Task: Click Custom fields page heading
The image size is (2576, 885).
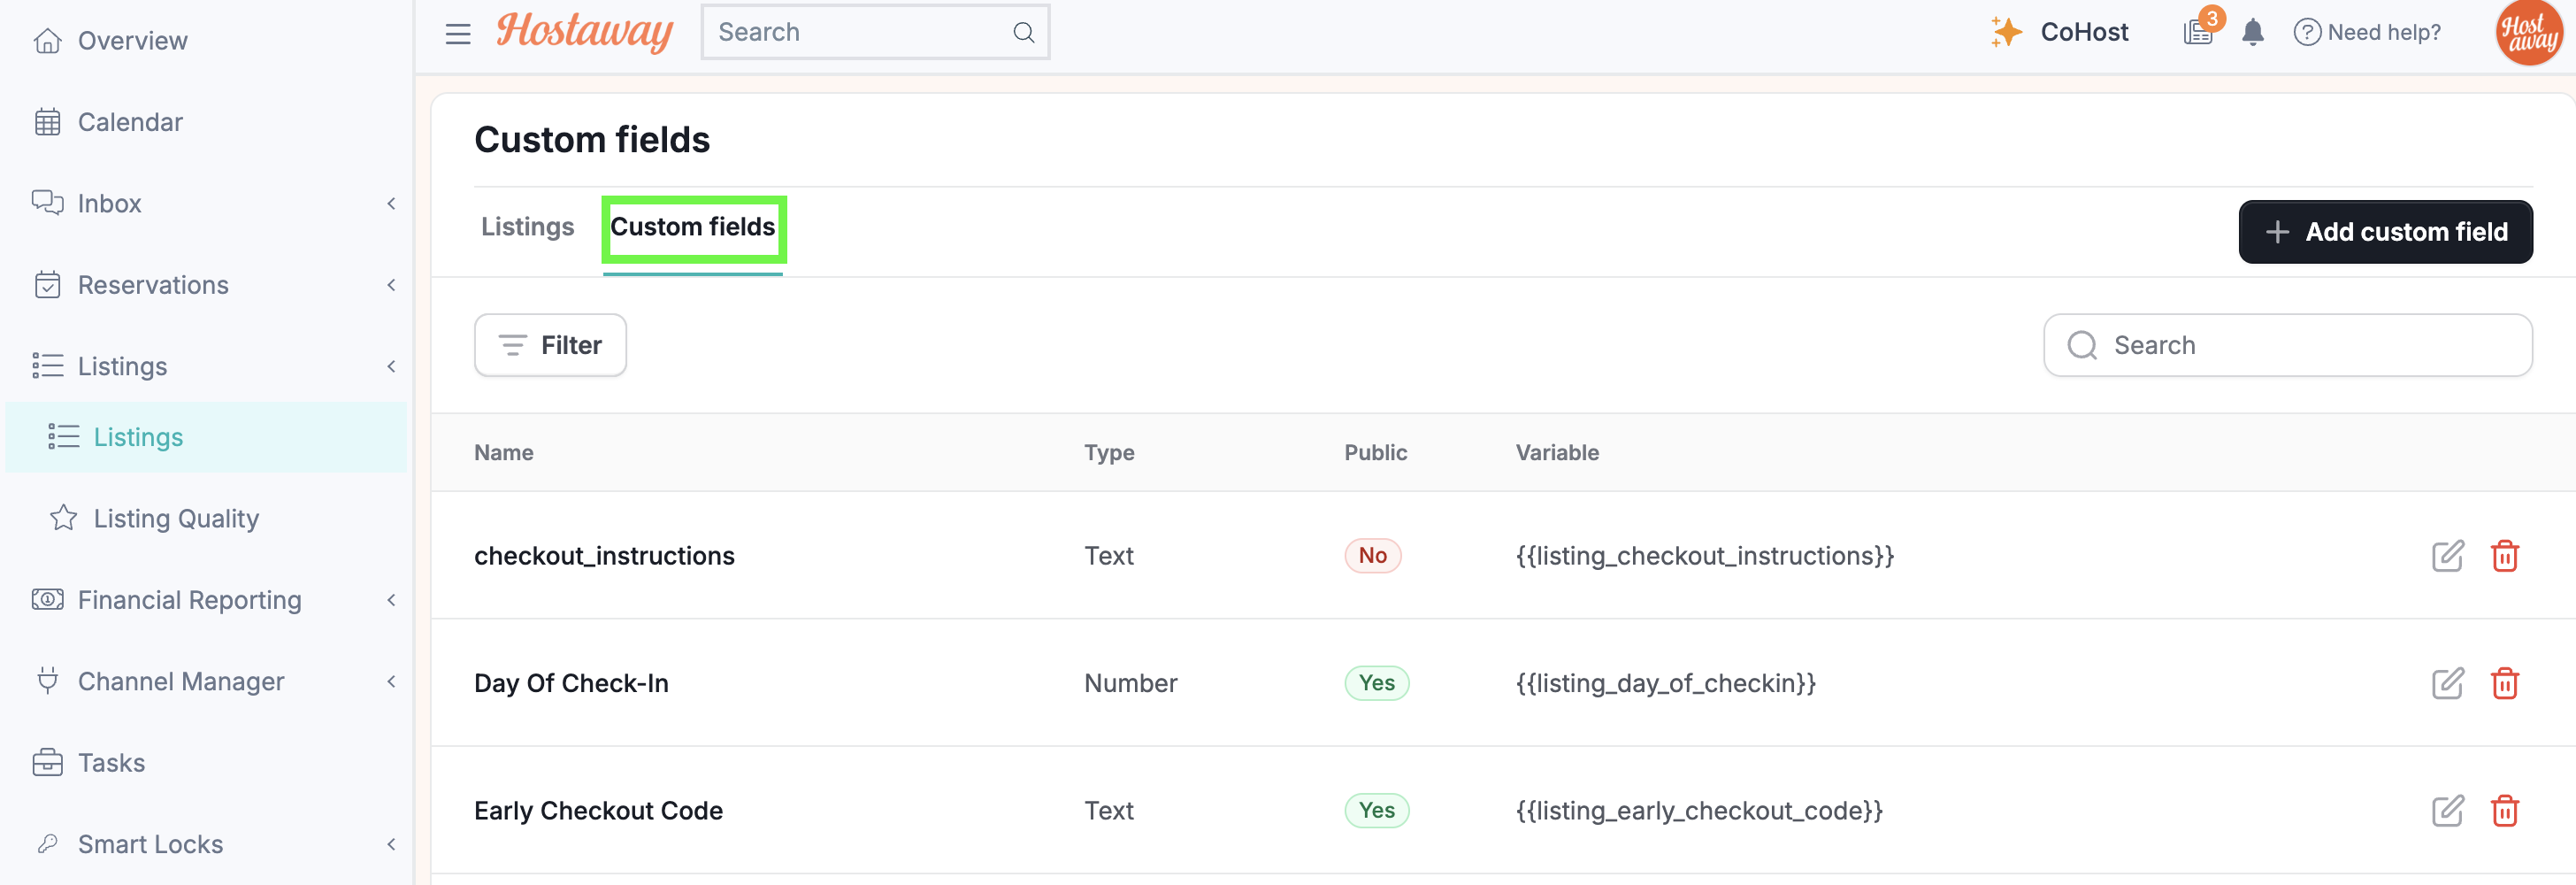Action: pos(592,140)
